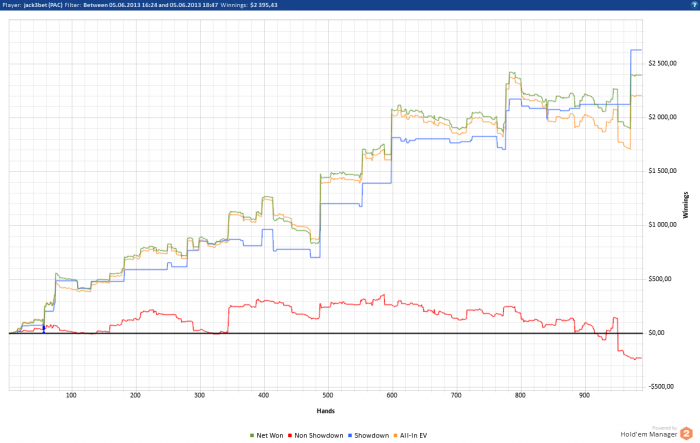Click the player name jack3bet in header
The width and height of the screenshot is (700, 443).
click(x=33, y=5)
